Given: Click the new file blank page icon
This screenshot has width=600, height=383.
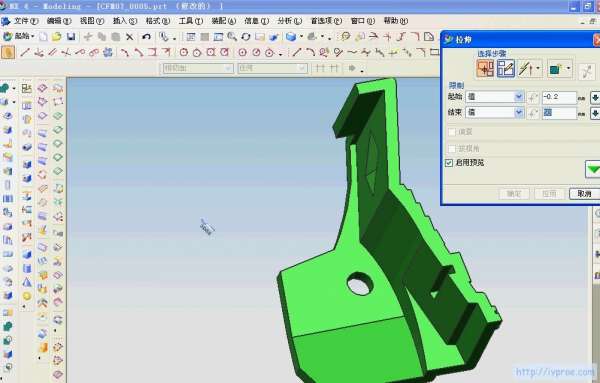Looking at the screenshot, I should click(43, 37).
